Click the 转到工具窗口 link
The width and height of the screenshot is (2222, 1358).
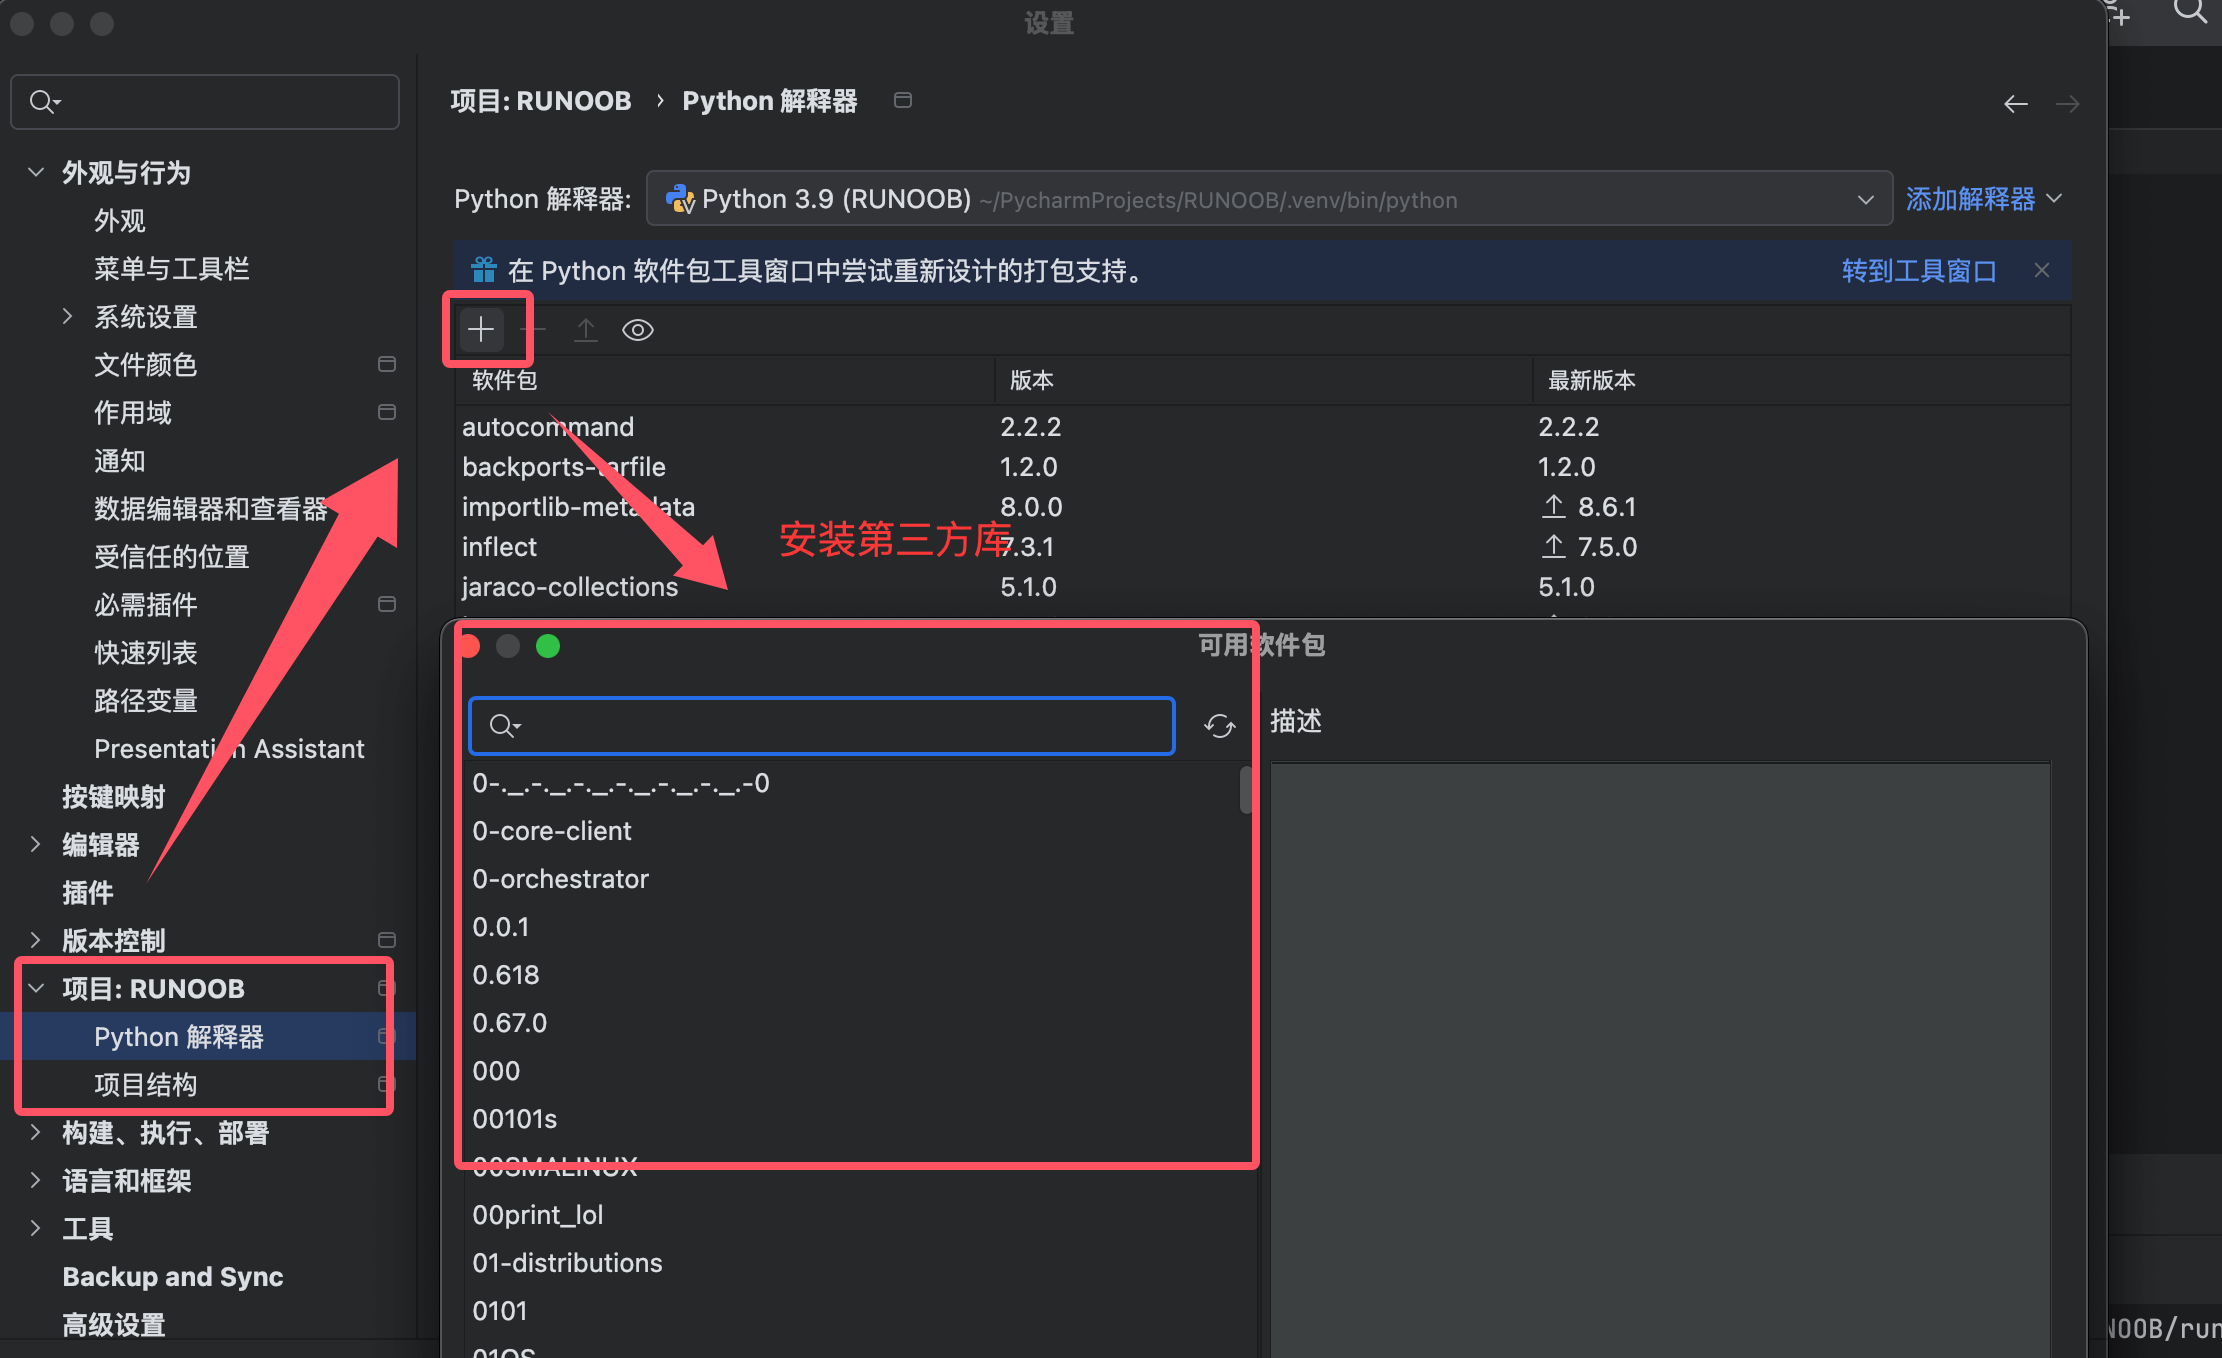tap(1918, 270)
